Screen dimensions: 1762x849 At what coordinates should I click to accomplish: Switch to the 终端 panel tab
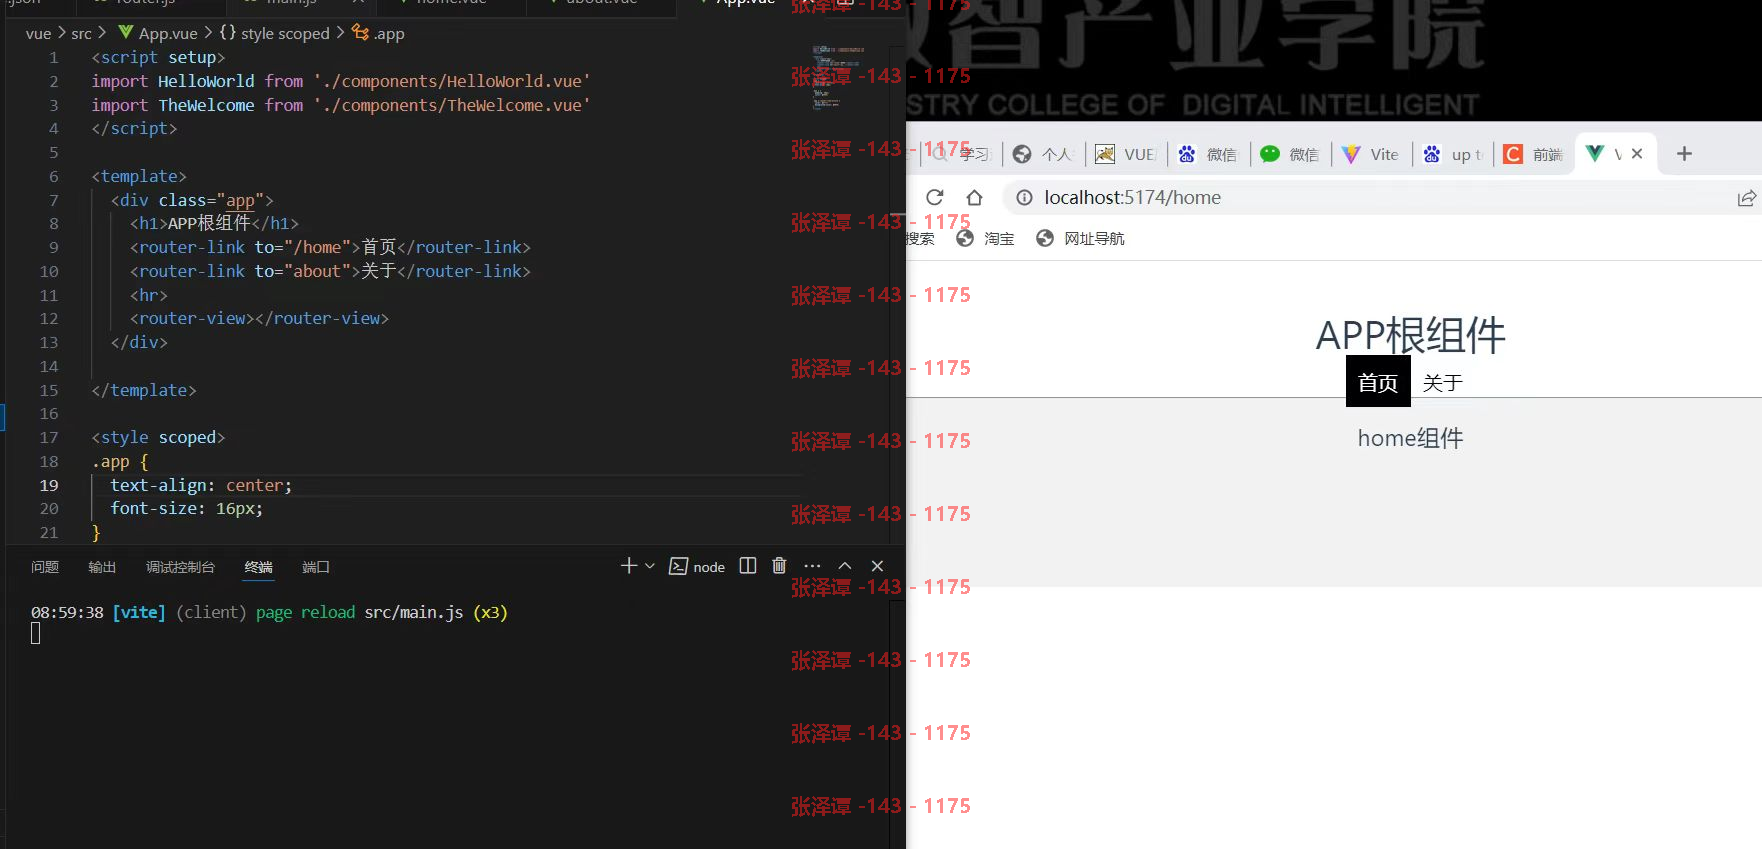259,567
